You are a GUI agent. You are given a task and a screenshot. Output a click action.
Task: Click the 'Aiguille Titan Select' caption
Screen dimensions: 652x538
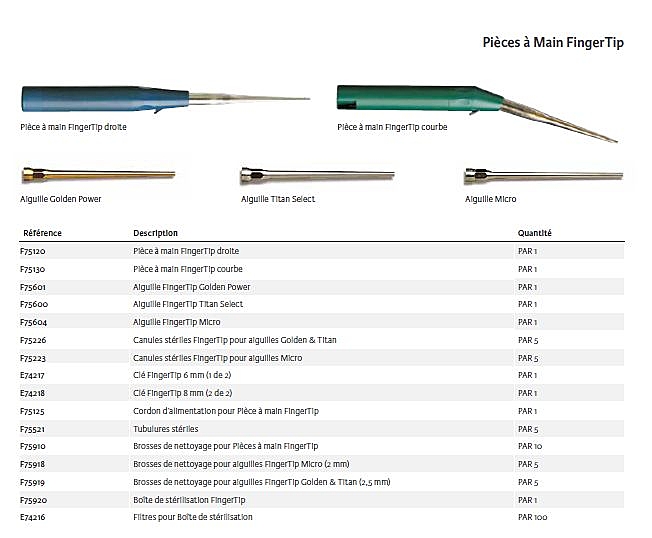coord(278,199)
